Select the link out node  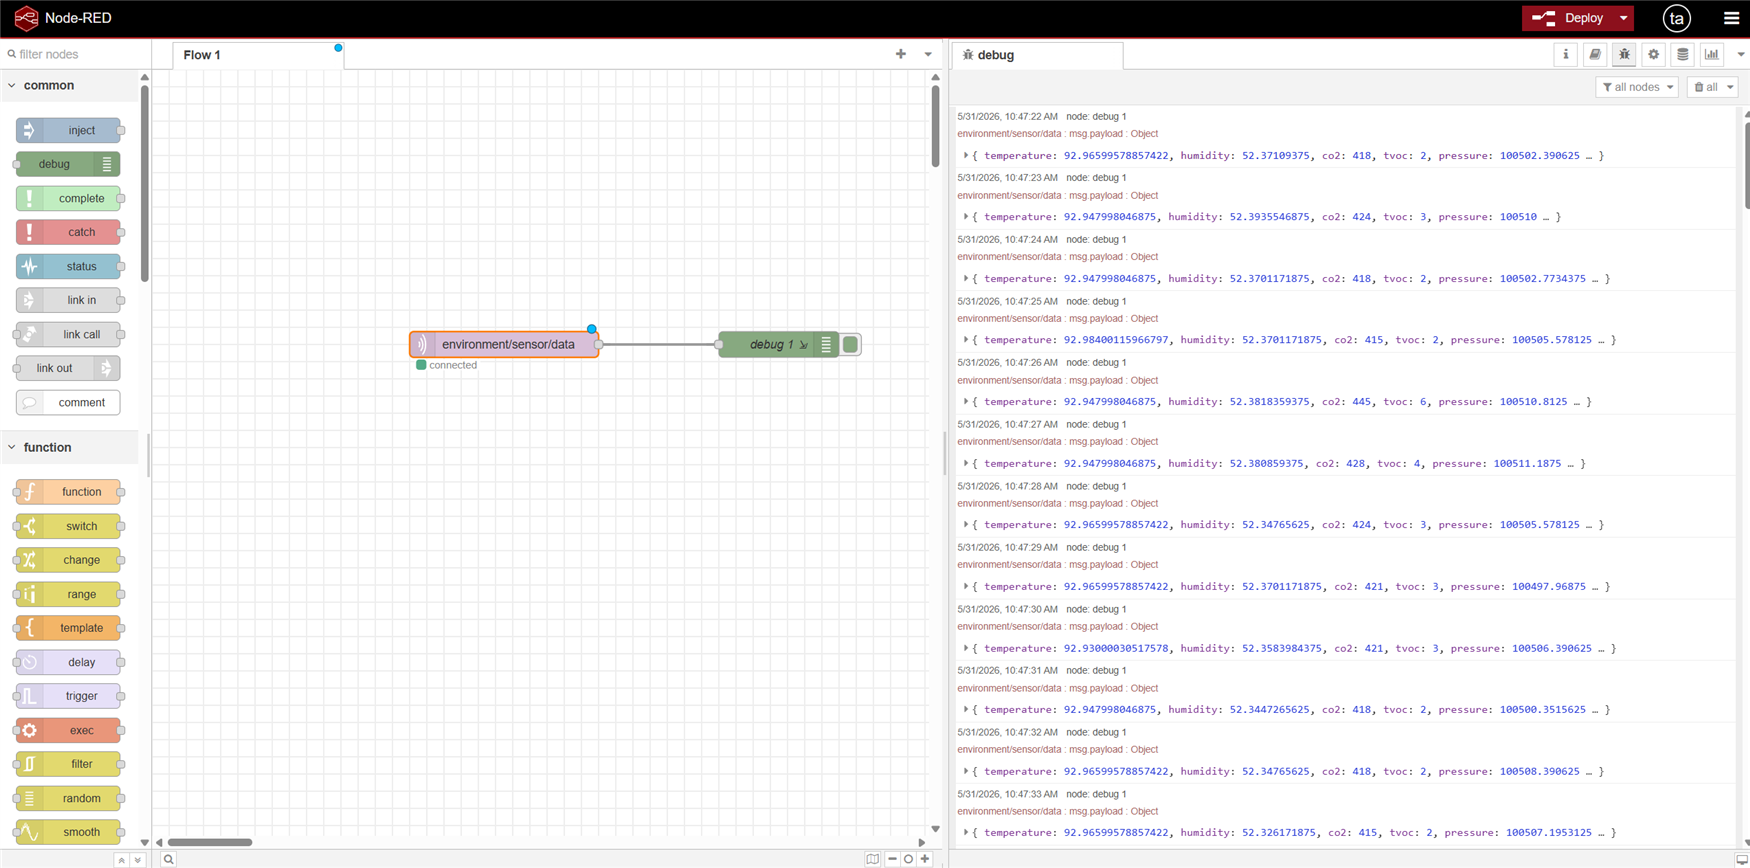click(x=69, y=368)
